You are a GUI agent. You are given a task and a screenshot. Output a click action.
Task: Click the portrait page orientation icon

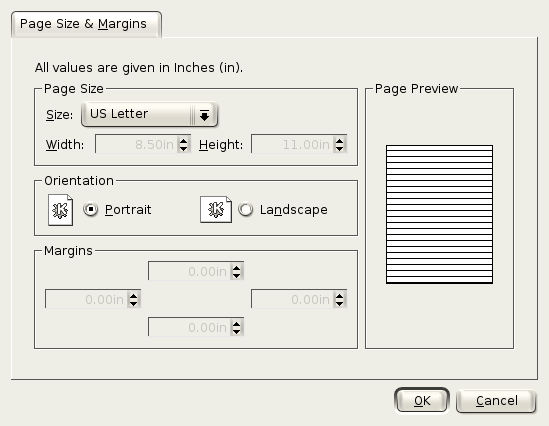[61, 210]
